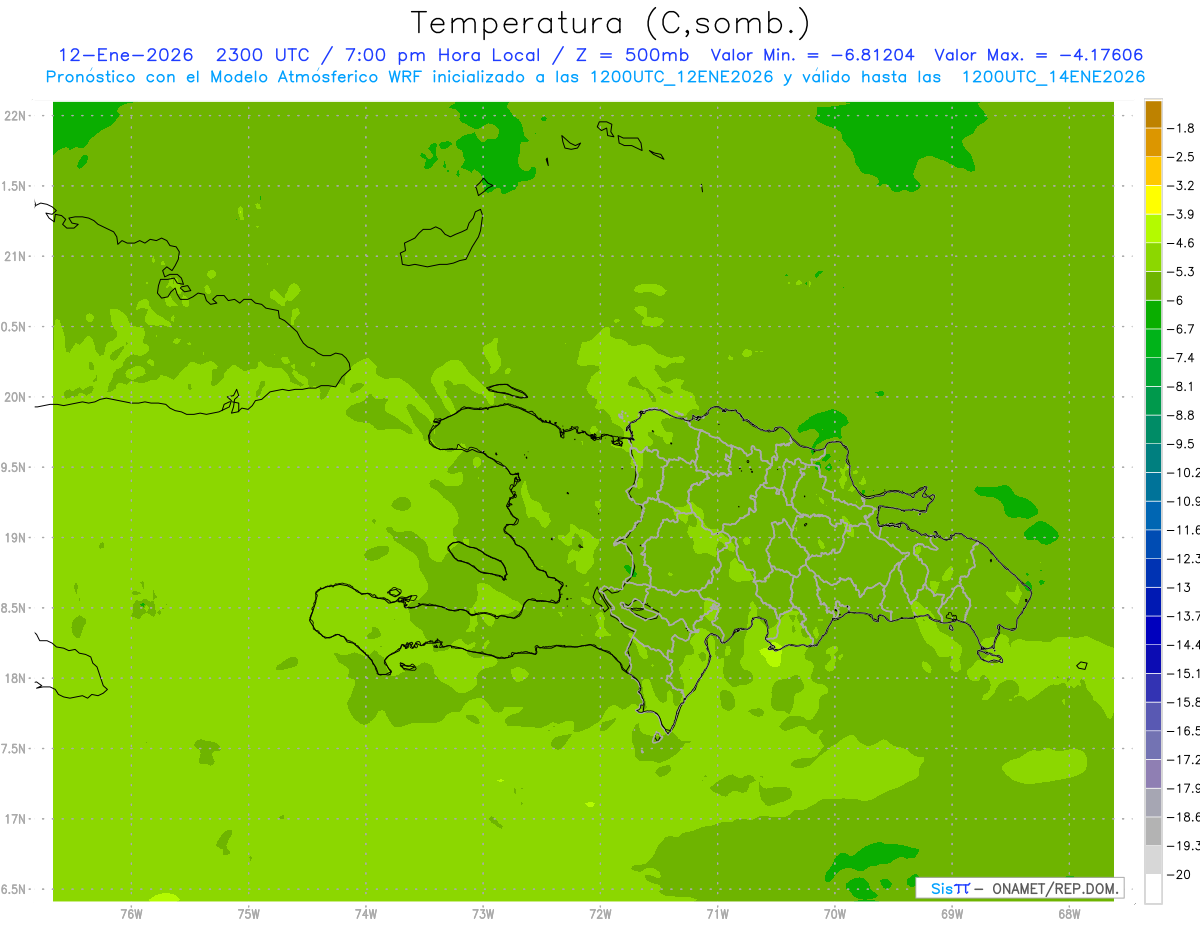This screenshot has height=927, width=1200.
Task: Click 'Valor Max. = -4.17606' text
Action: pyautogui.click(x=1038, y=55)
